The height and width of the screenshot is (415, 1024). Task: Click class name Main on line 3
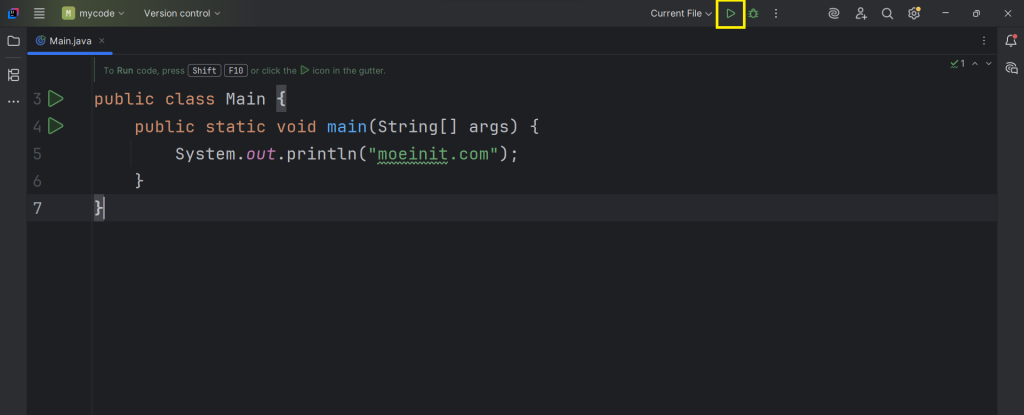pyautogui.click(x=246, y=99)
